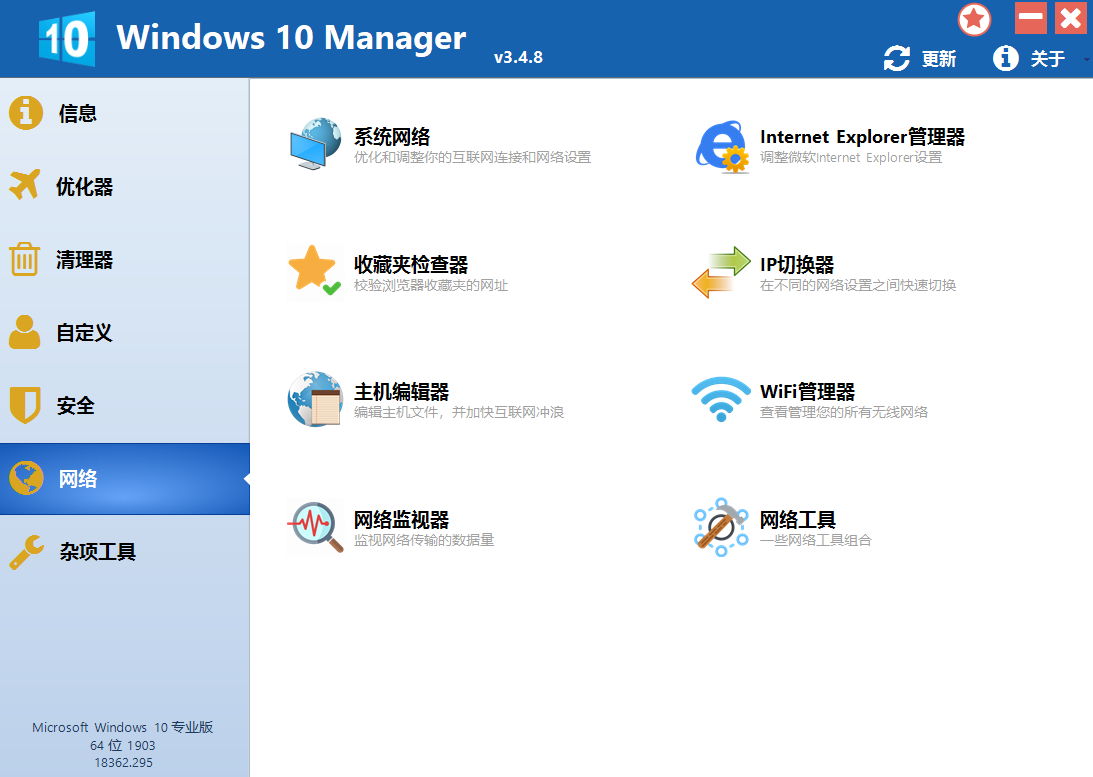Click the refresh arrows update icon
Image resolution: width=1093 pixels, height=777 pixels.
tap(896, 59)
